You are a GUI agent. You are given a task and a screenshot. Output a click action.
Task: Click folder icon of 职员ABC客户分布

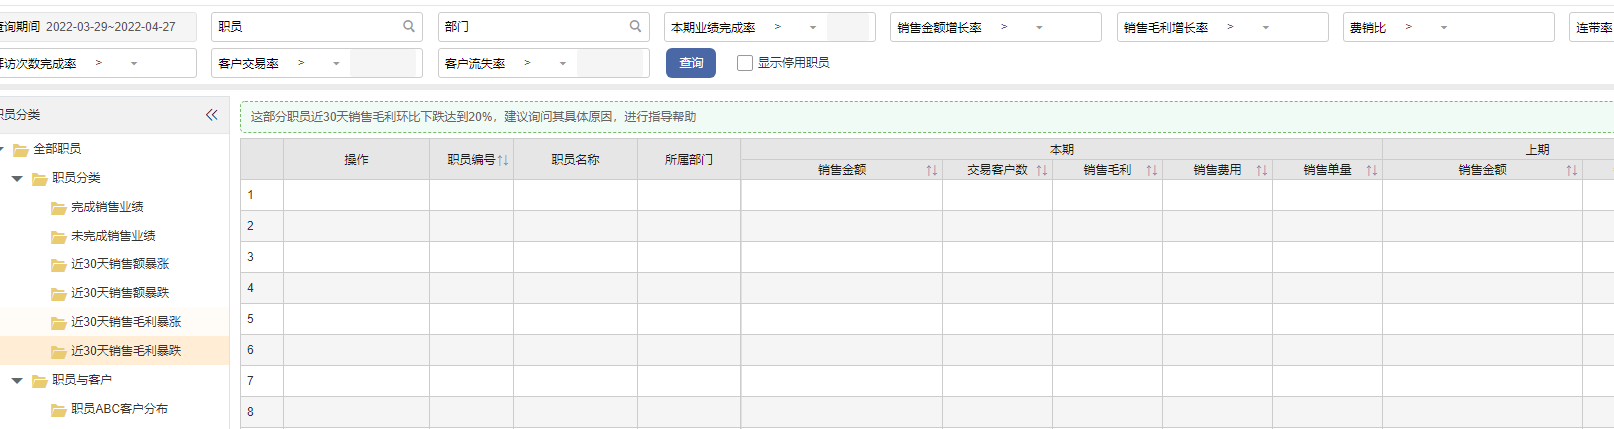[x=59, y=410]
